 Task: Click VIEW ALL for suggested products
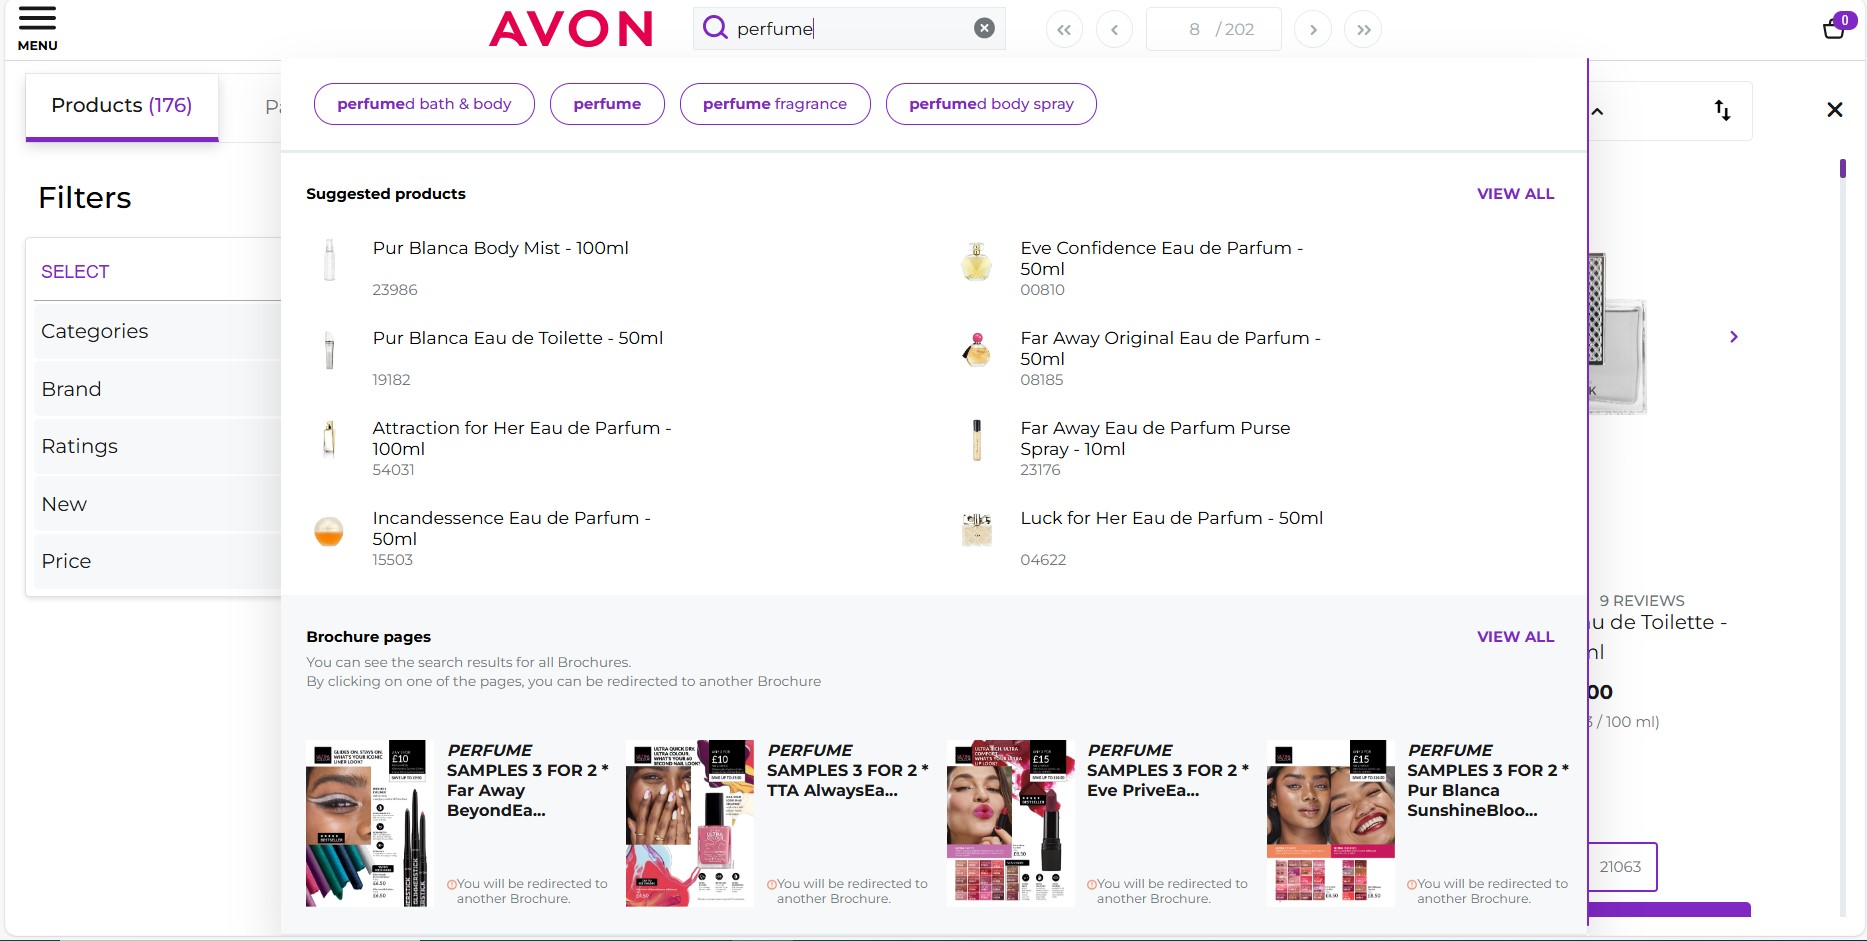(x=1514, y=193)
